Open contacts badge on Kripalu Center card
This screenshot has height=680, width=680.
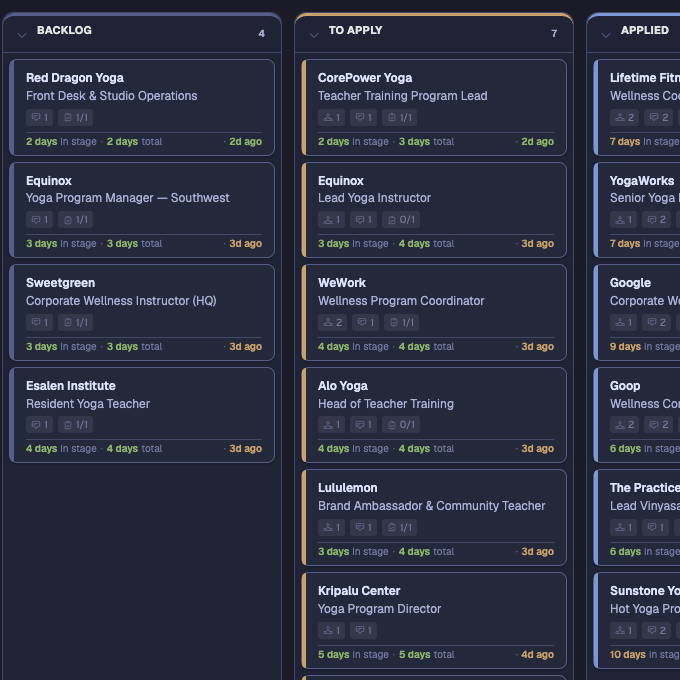pos(331,630)
